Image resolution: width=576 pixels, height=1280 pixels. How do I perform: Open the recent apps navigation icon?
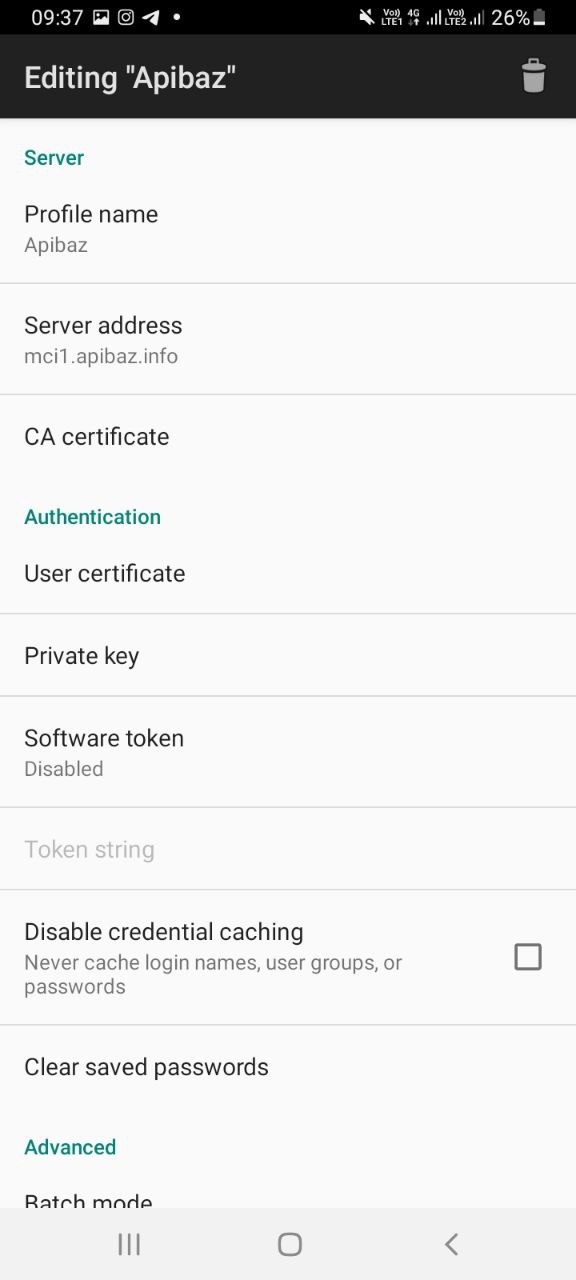click(129, 1244)
